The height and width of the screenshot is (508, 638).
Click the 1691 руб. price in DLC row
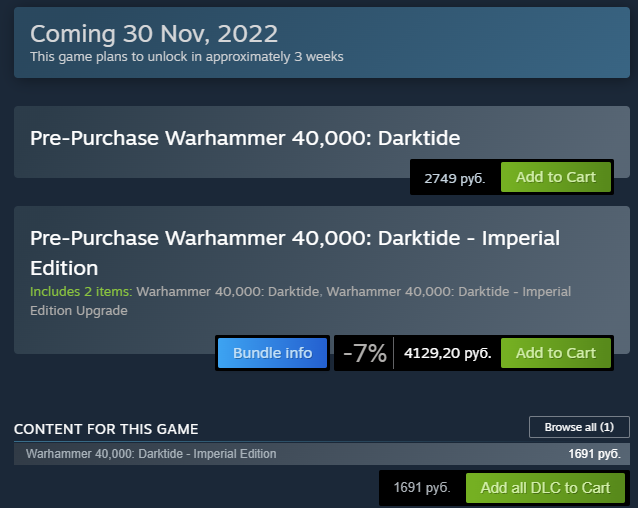[594, 454]
